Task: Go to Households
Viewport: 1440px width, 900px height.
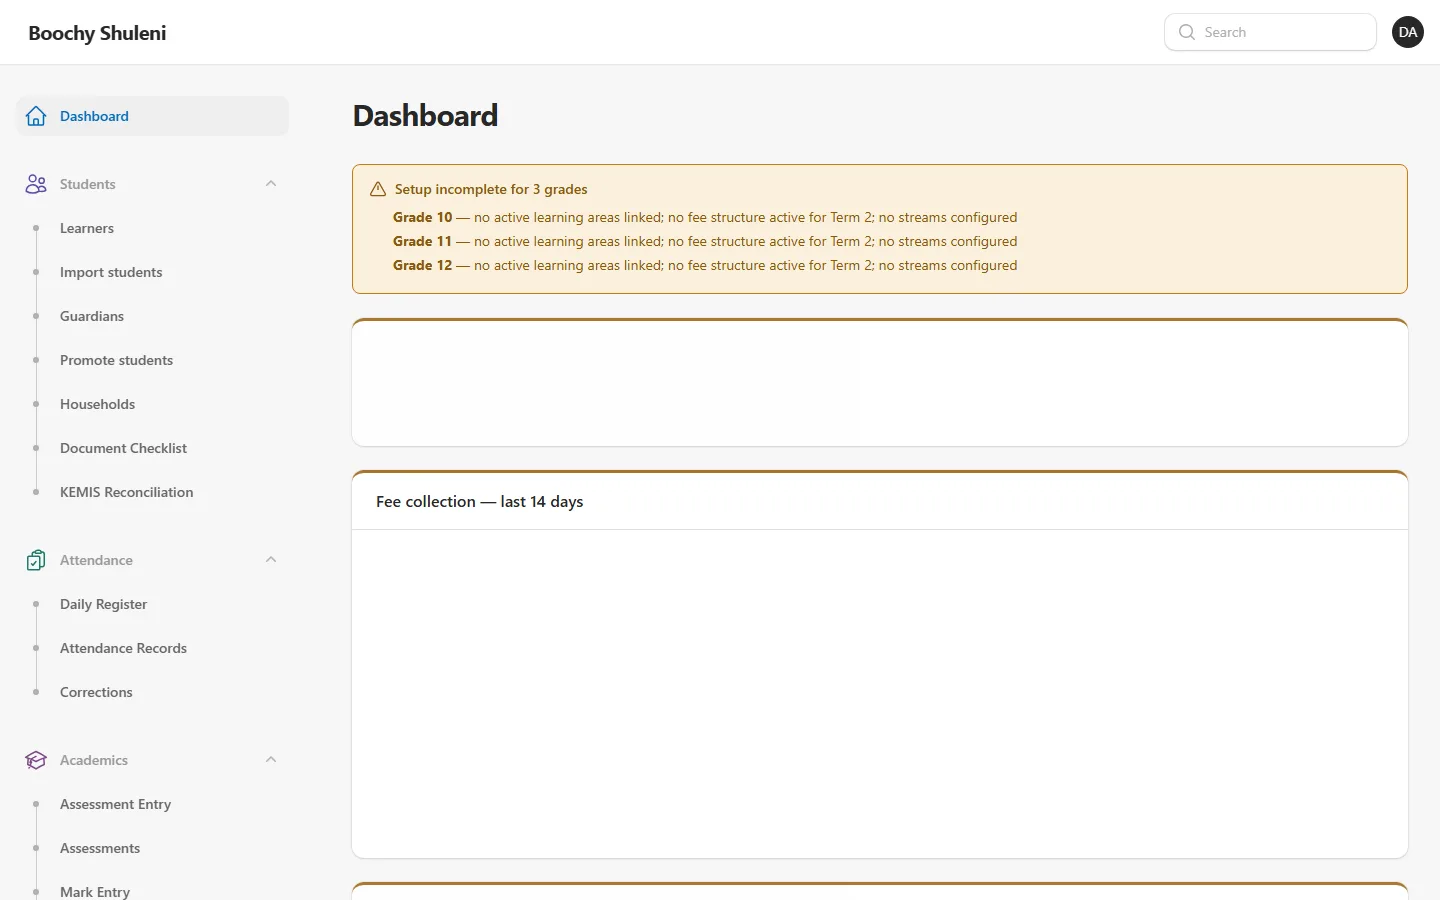Action: coord(97,404)
